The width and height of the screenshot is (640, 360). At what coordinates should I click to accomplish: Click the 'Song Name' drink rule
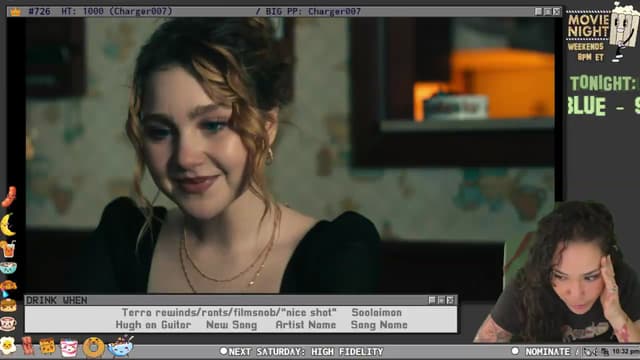click(x=379, y=325)
